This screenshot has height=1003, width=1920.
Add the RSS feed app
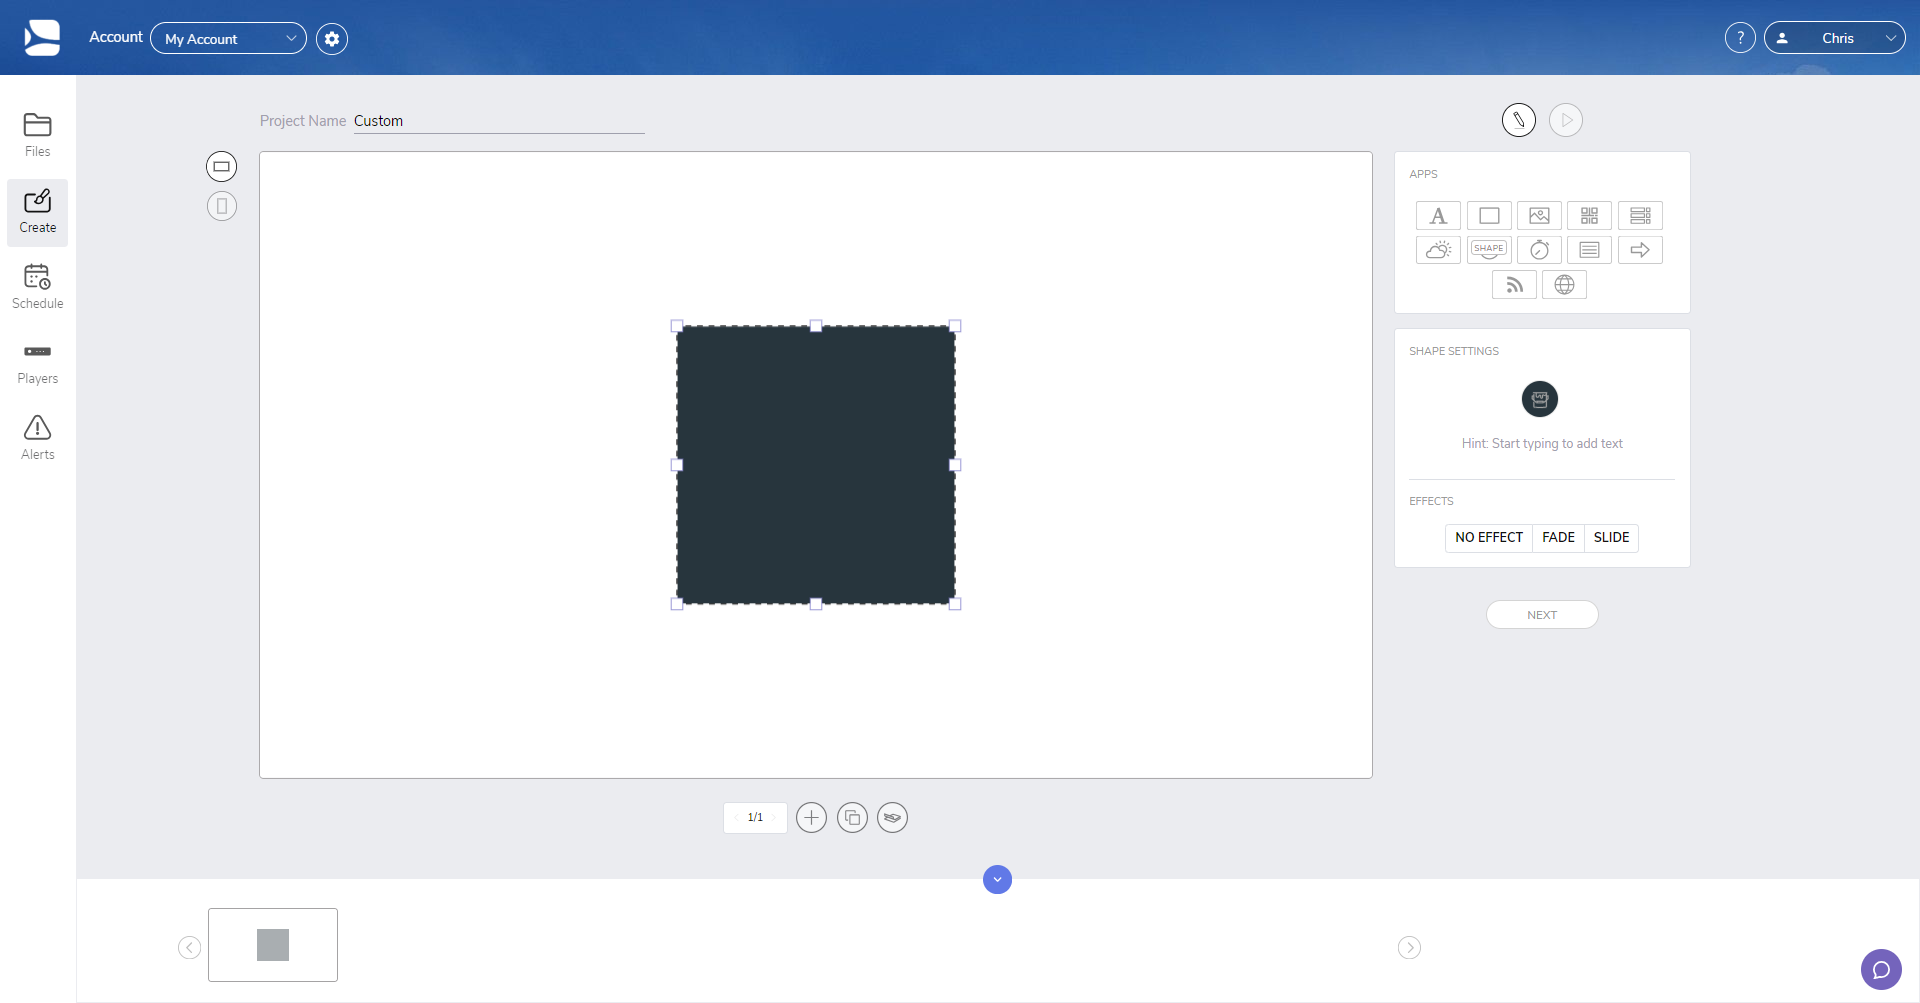[1514, 285]
